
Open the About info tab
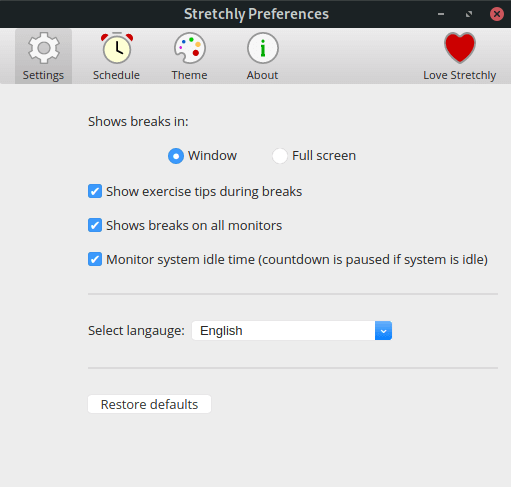pos(262,56)
